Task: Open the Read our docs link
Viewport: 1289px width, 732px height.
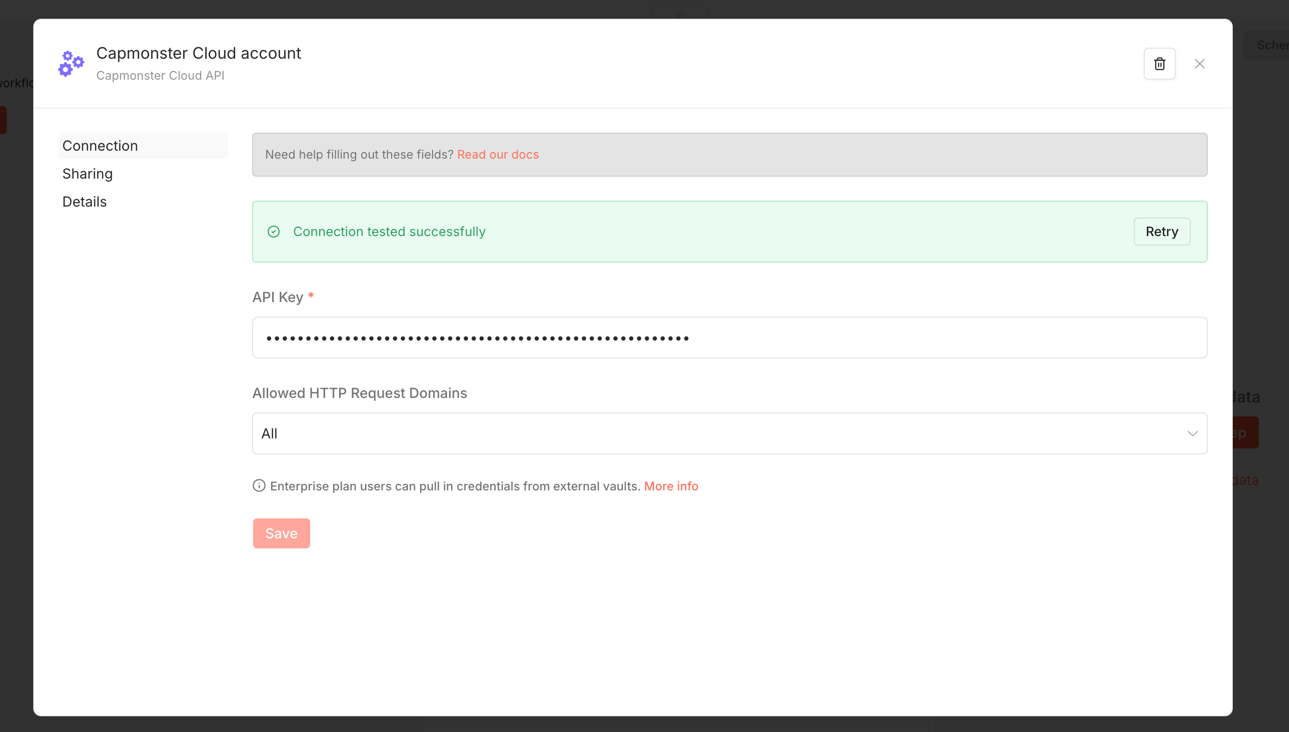Action: [x=498, y=154]
